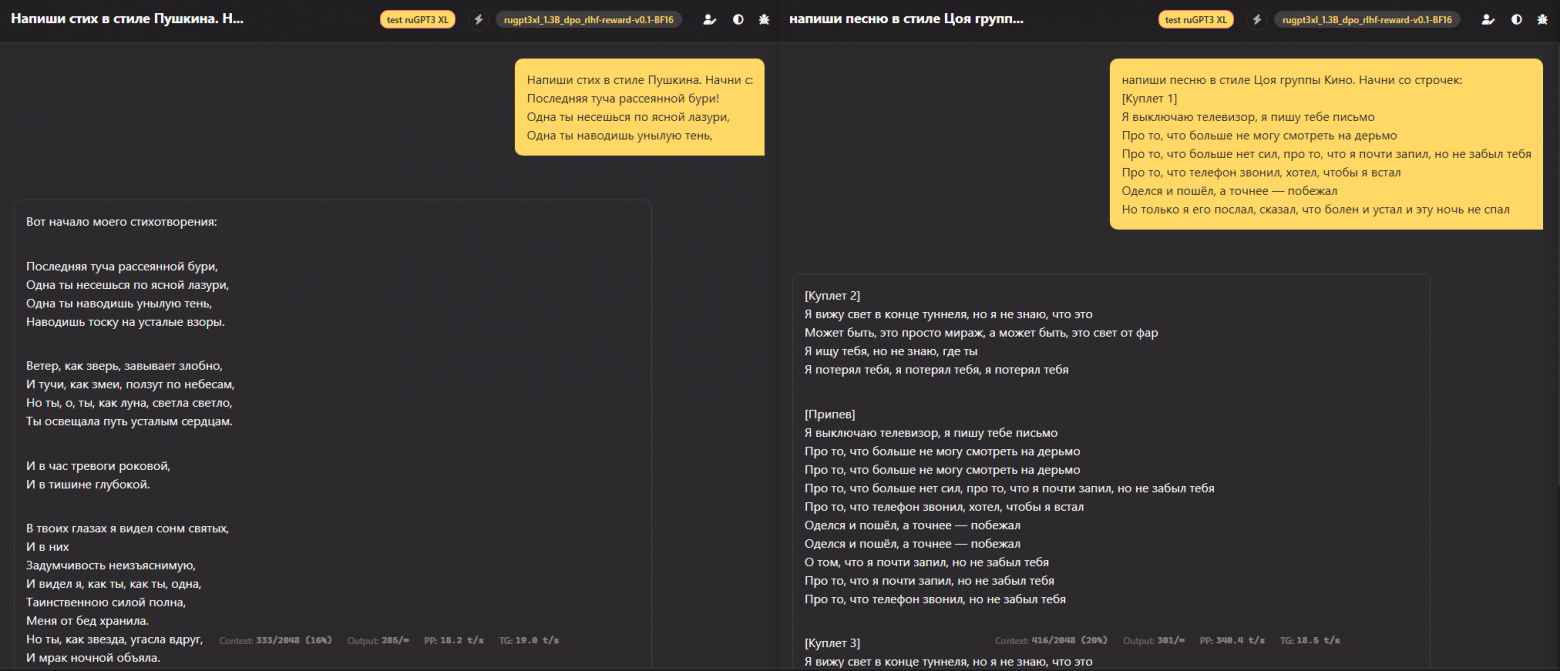
Task: Click line 'Ты освещала путь усталым сердцам.'
Action: click(129, 422)
